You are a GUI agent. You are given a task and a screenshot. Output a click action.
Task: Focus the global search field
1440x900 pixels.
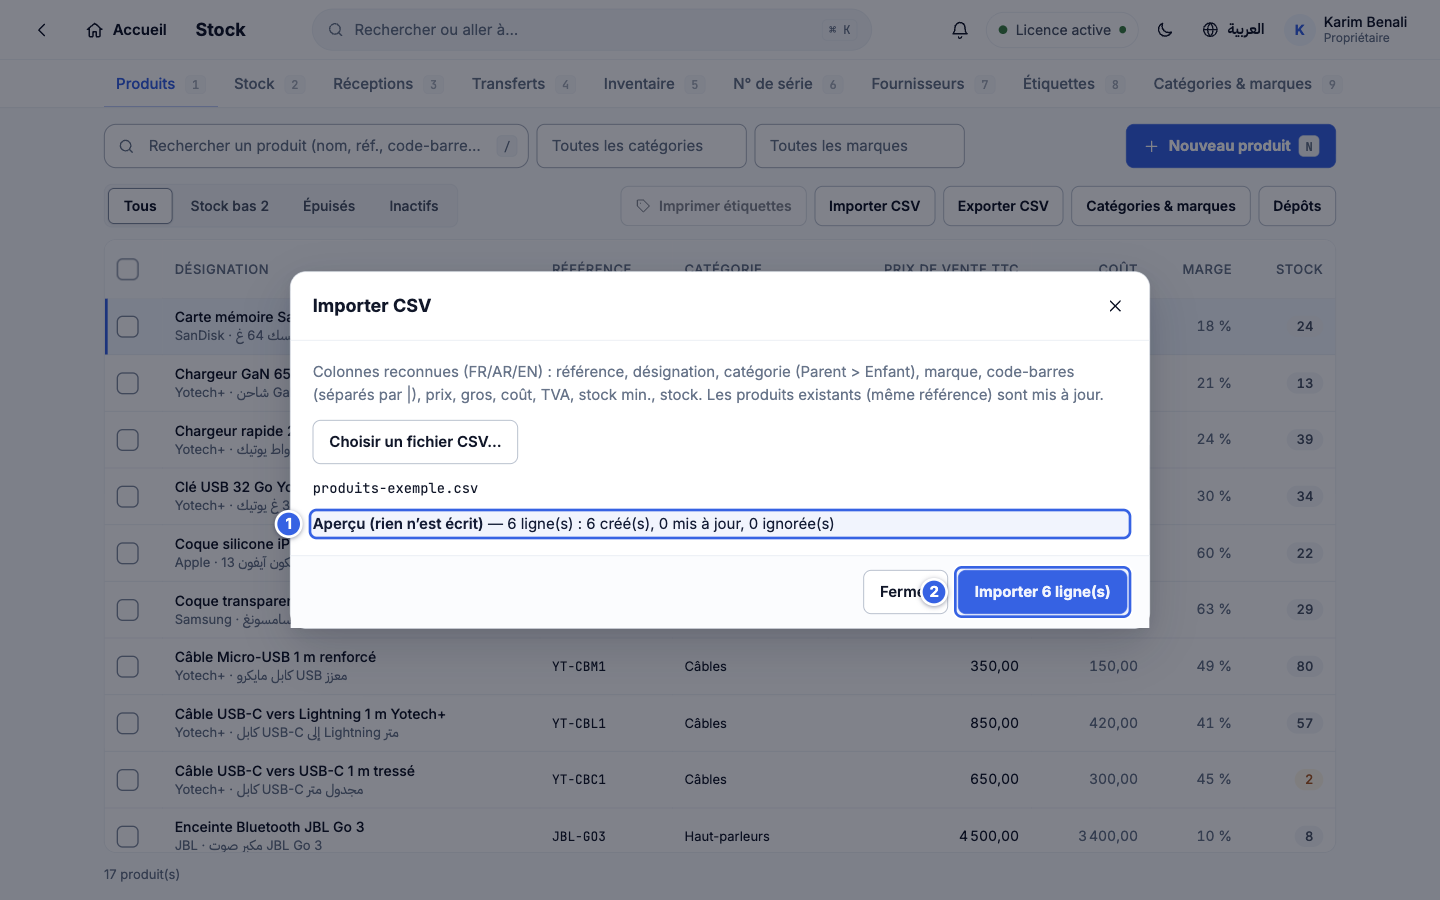(592, 30)
